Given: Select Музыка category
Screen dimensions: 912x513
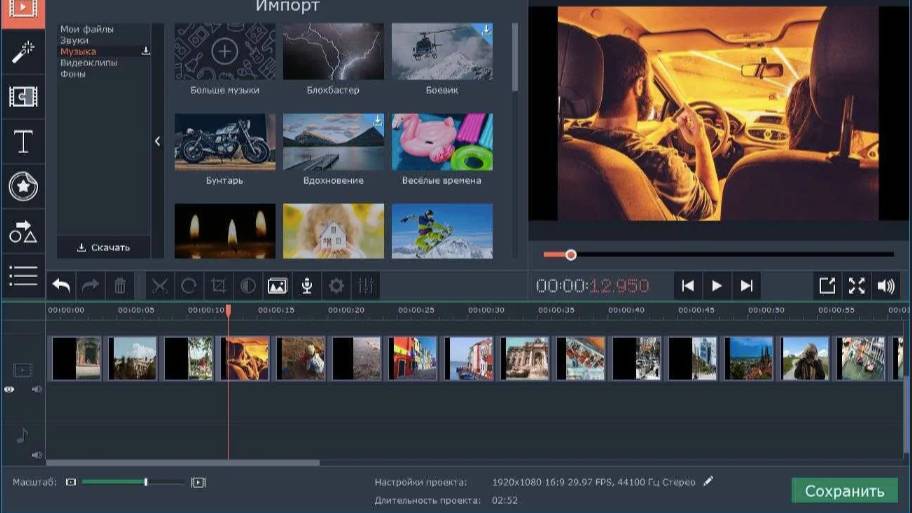Looking at the screenshot, I should tap(78, 51).
